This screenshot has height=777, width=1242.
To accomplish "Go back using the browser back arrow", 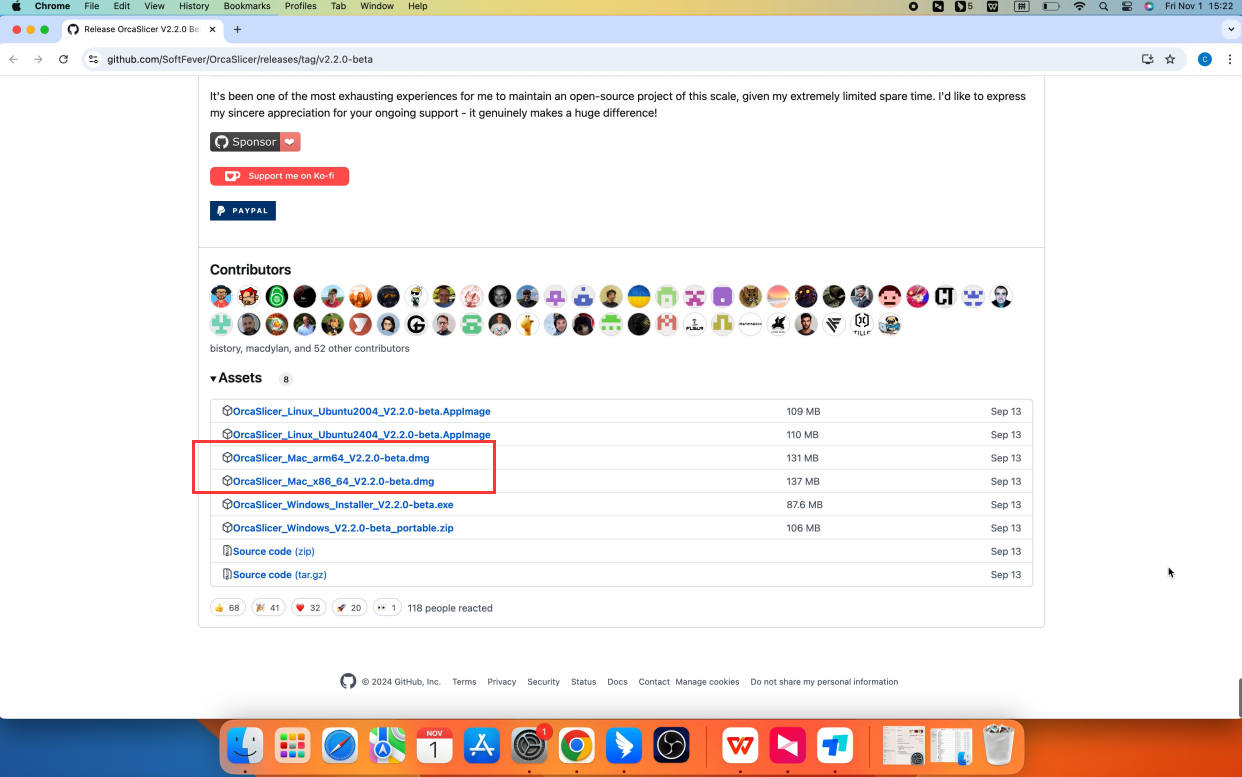I will point(14,59).
